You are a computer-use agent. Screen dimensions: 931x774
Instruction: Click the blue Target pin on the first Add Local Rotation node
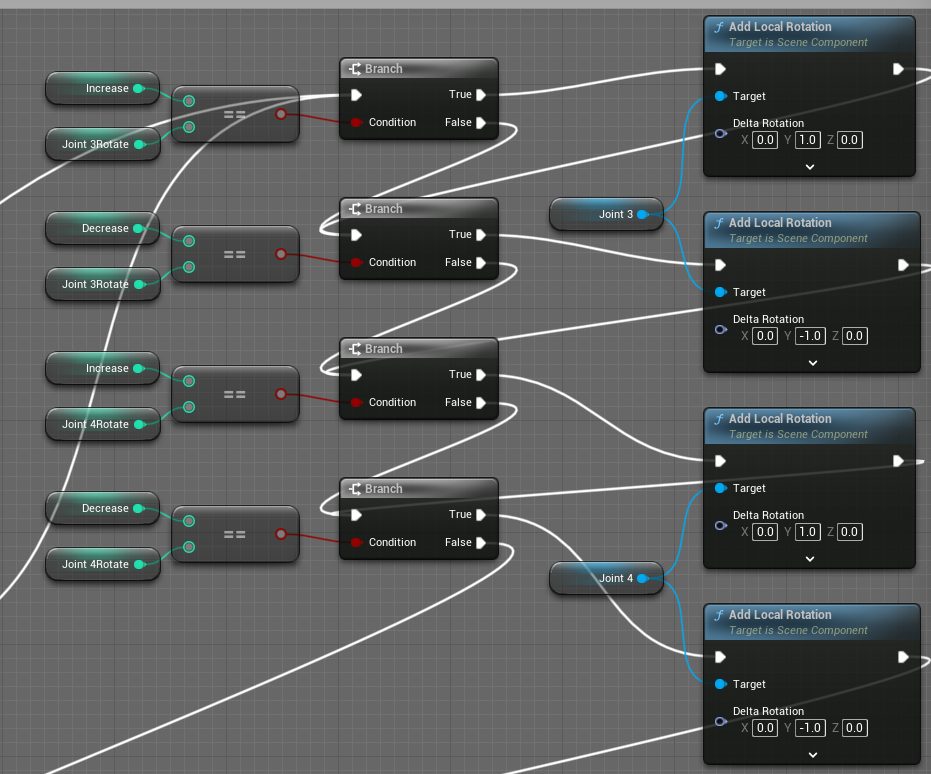tap(720, 96)
